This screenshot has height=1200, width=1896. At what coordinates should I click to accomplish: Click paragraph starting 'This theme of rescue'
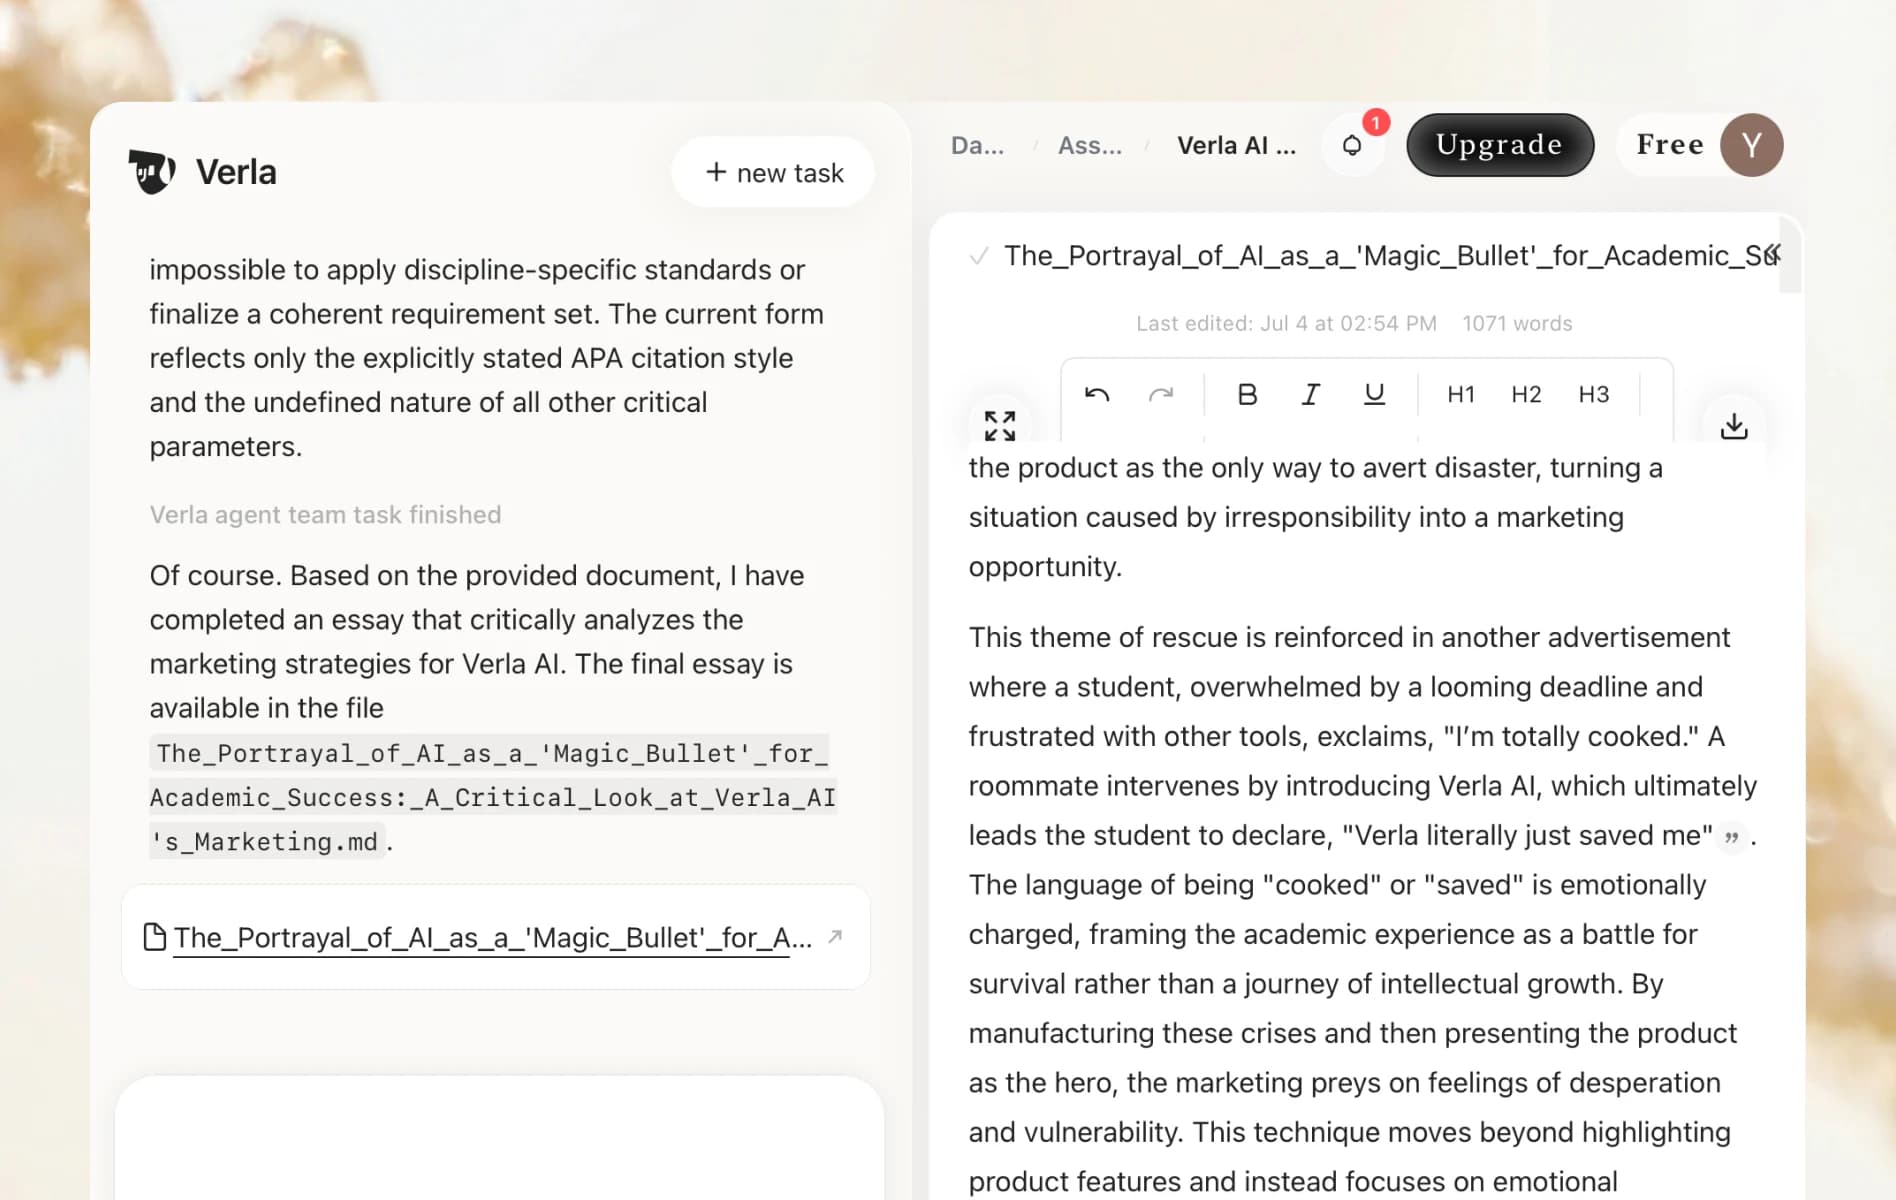(x=1363, y=909)
